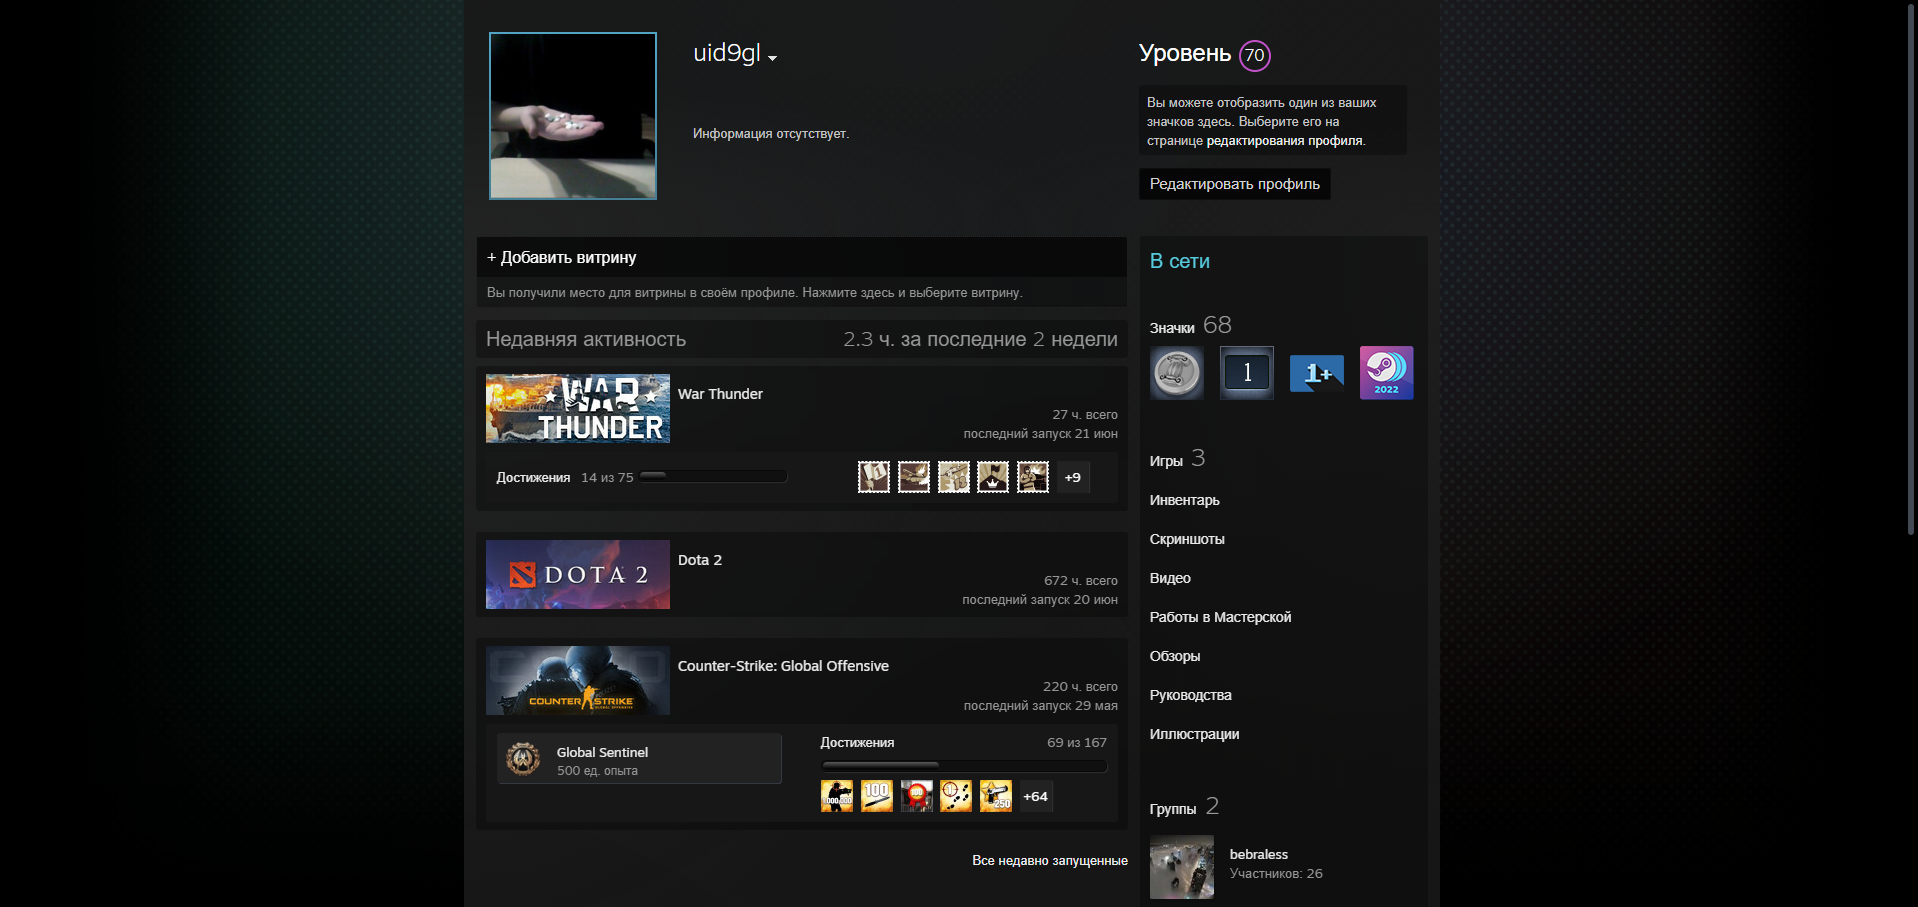
Task: Open 'Иллюстрации' in the sidebar
Action: point(1194,734)
